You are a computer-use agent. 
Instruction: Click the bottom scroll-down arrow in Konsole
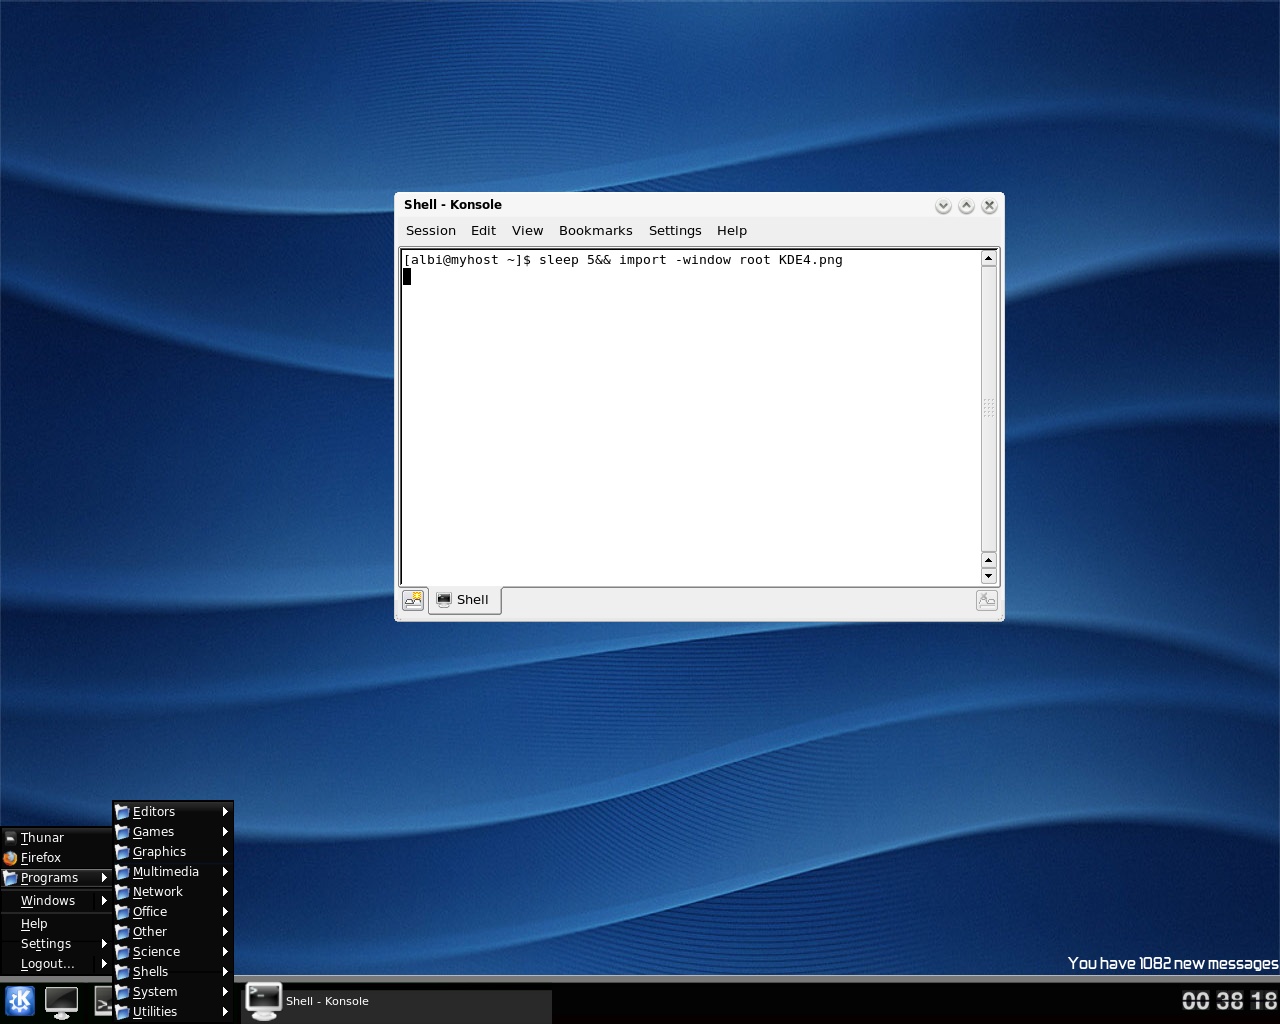[x=989, y=575]
